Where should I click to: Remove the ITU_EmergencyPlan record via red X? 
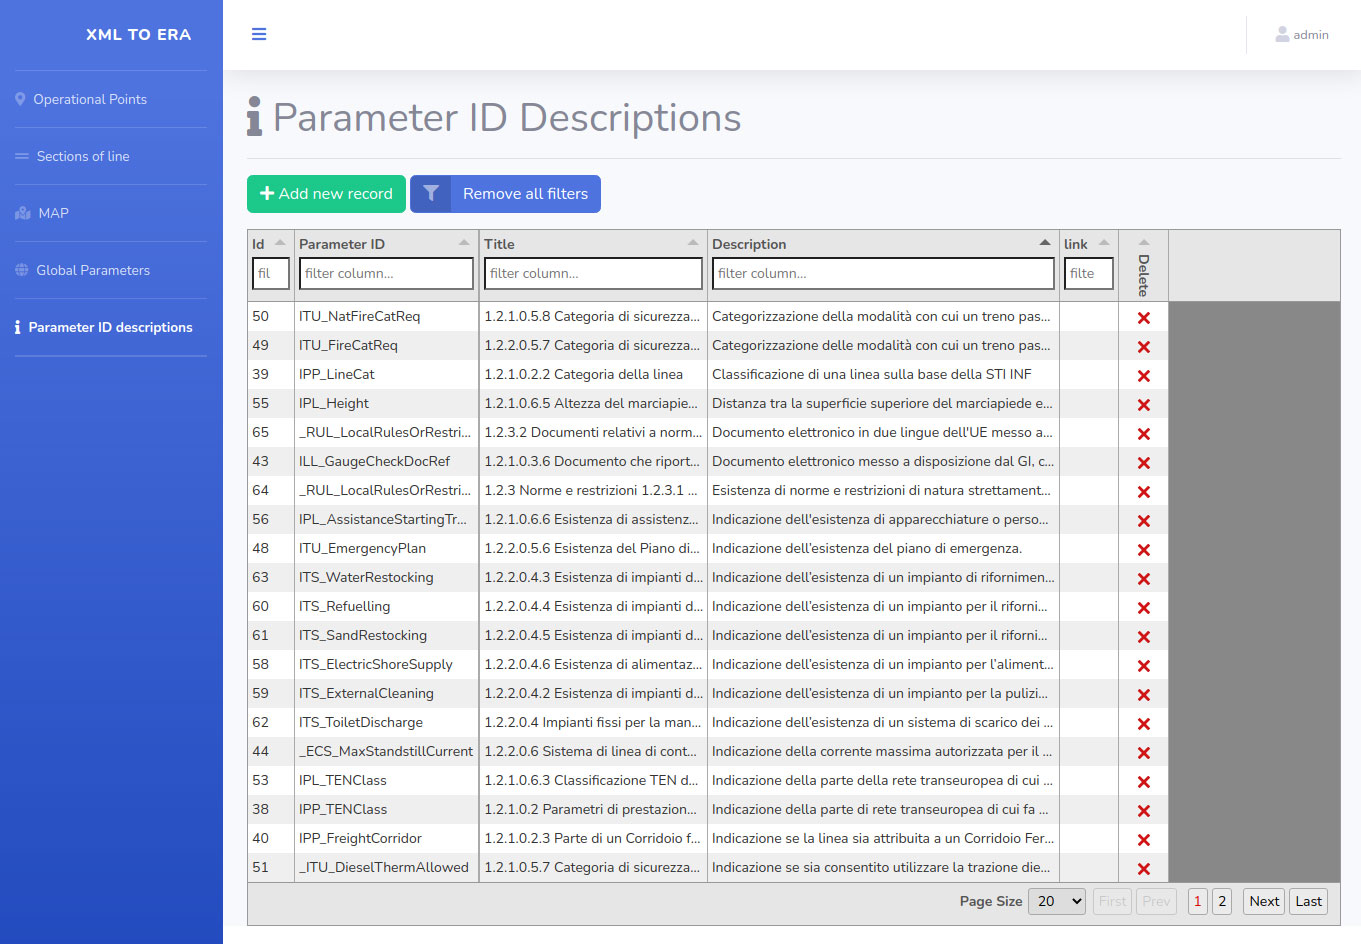(1143, 550)
